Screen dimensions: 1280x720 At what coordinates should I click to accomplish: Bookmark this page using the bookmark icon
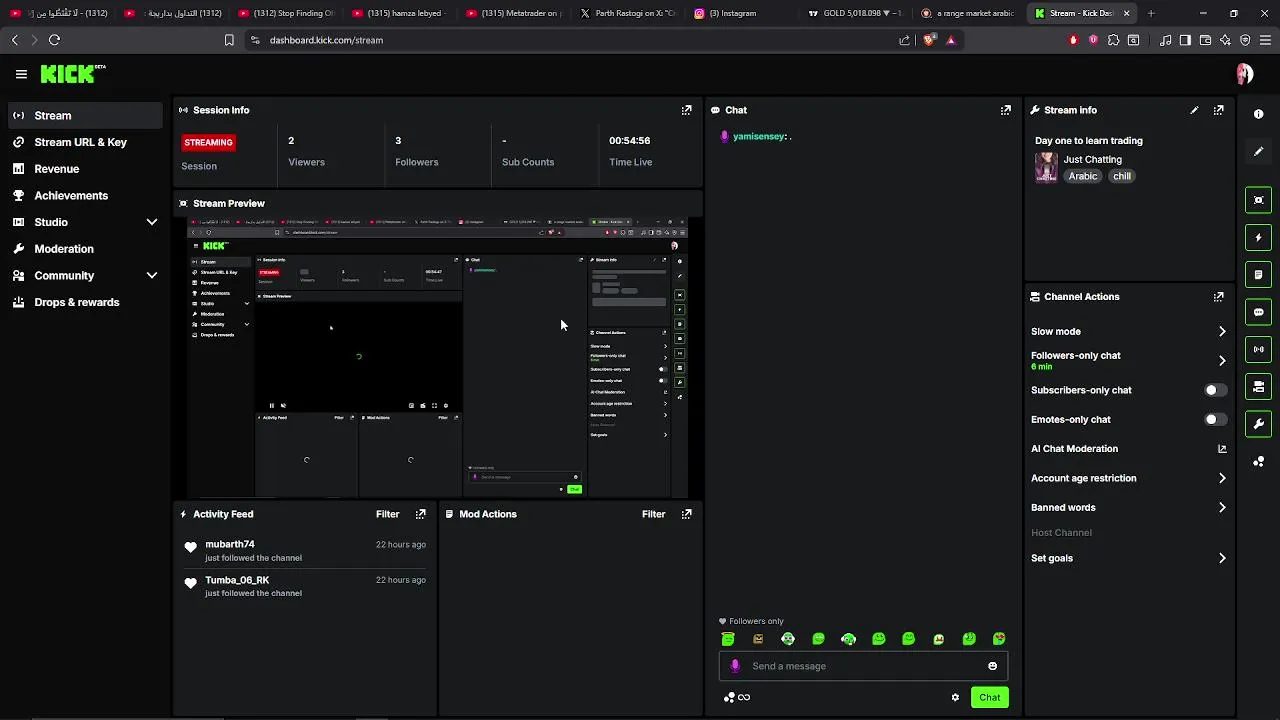click(229, 40)
